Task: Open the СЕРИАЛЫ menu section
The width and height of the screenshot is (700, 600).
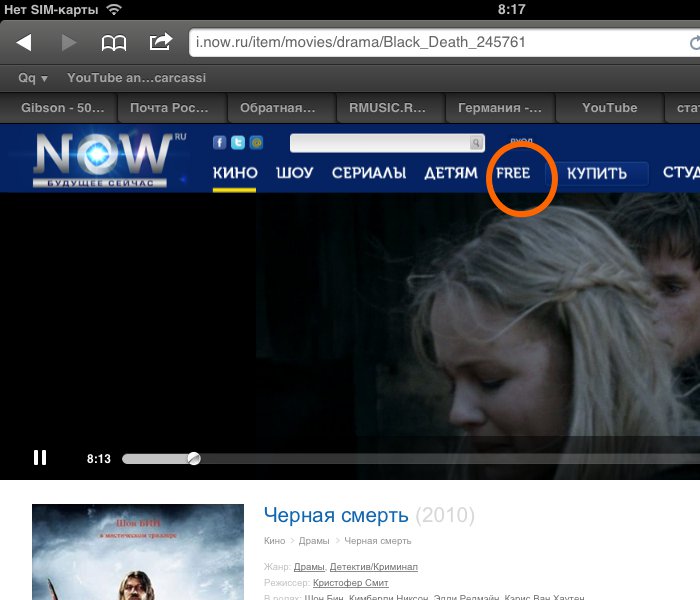Action: tap(369, 173)
